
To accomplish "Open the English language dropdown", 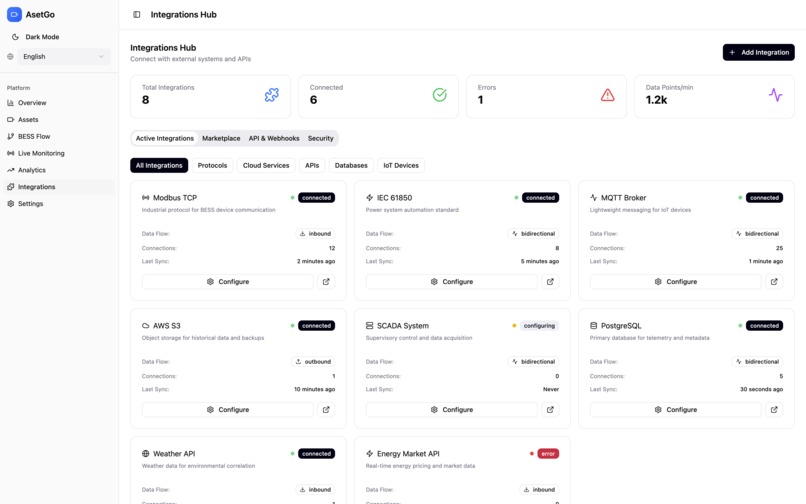I will tap(64, 57).
